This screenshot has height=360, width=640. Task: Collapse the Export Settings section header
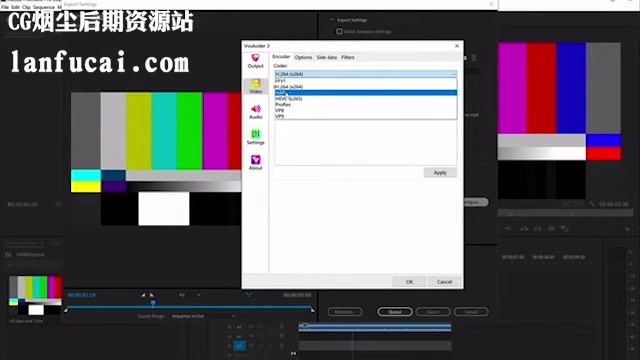pos(331,20)
